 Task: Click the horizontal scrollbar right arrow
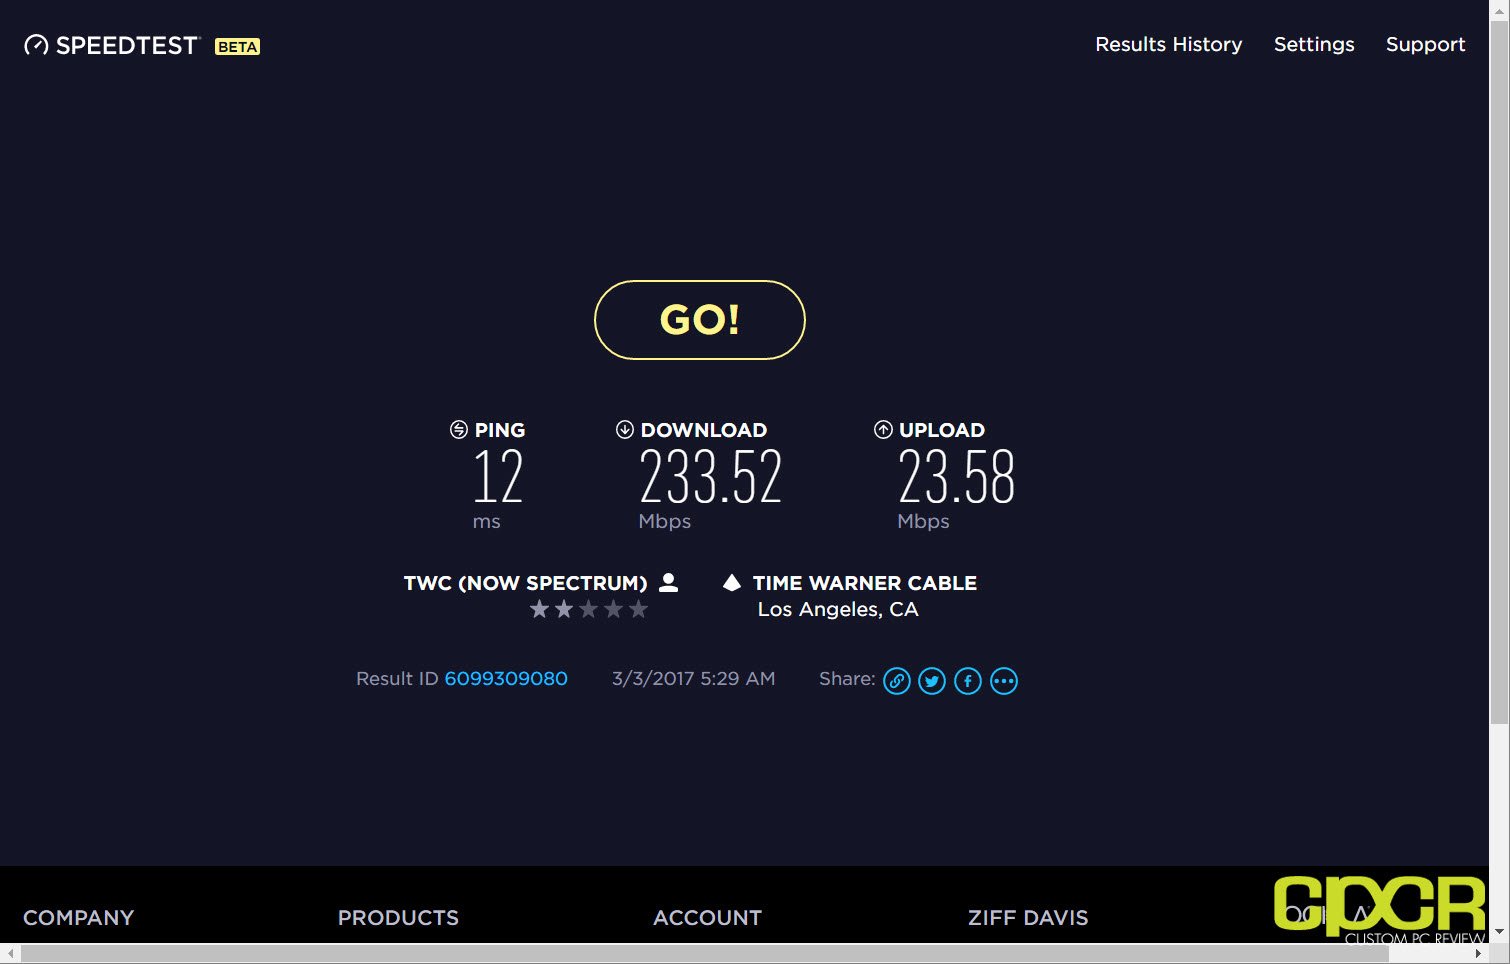click(1479, 954)
